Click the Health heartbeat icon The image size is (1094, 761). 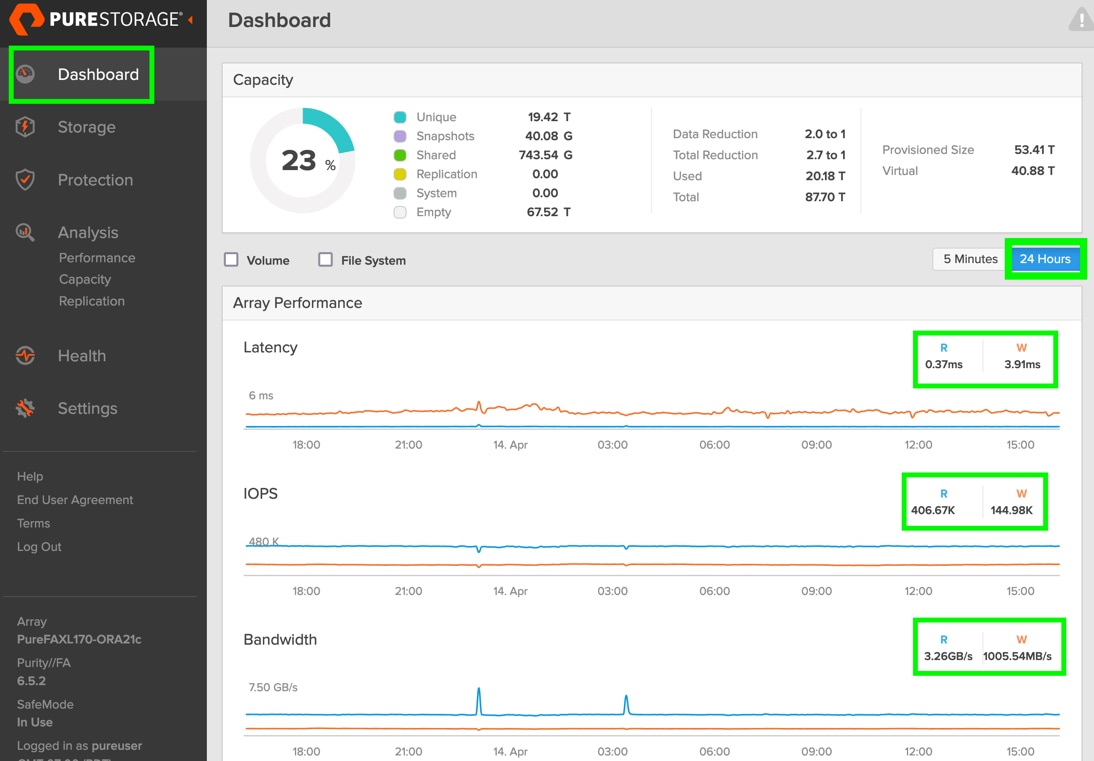[25, 356]
